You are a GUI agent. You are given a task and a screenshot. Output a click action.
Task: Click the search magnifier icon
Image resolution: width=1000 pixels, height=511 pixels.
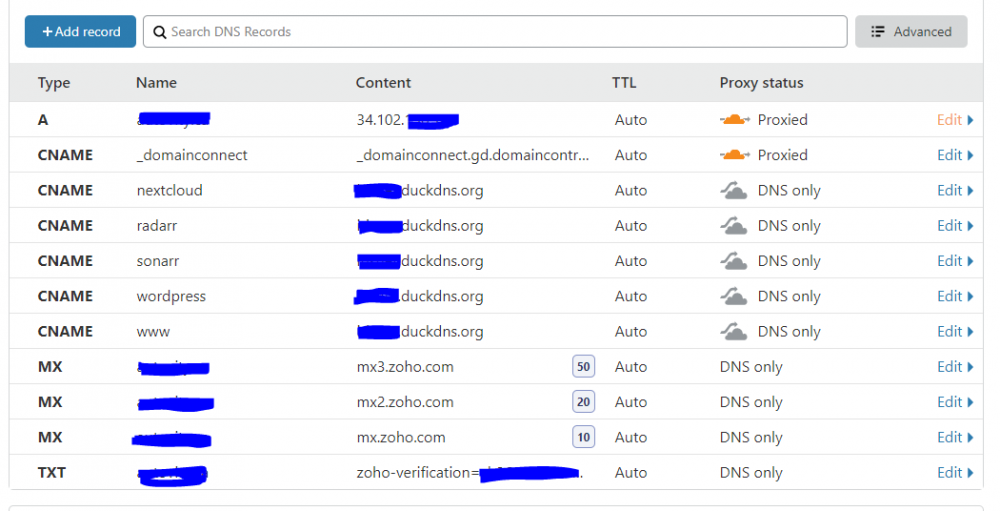point(159,32)
